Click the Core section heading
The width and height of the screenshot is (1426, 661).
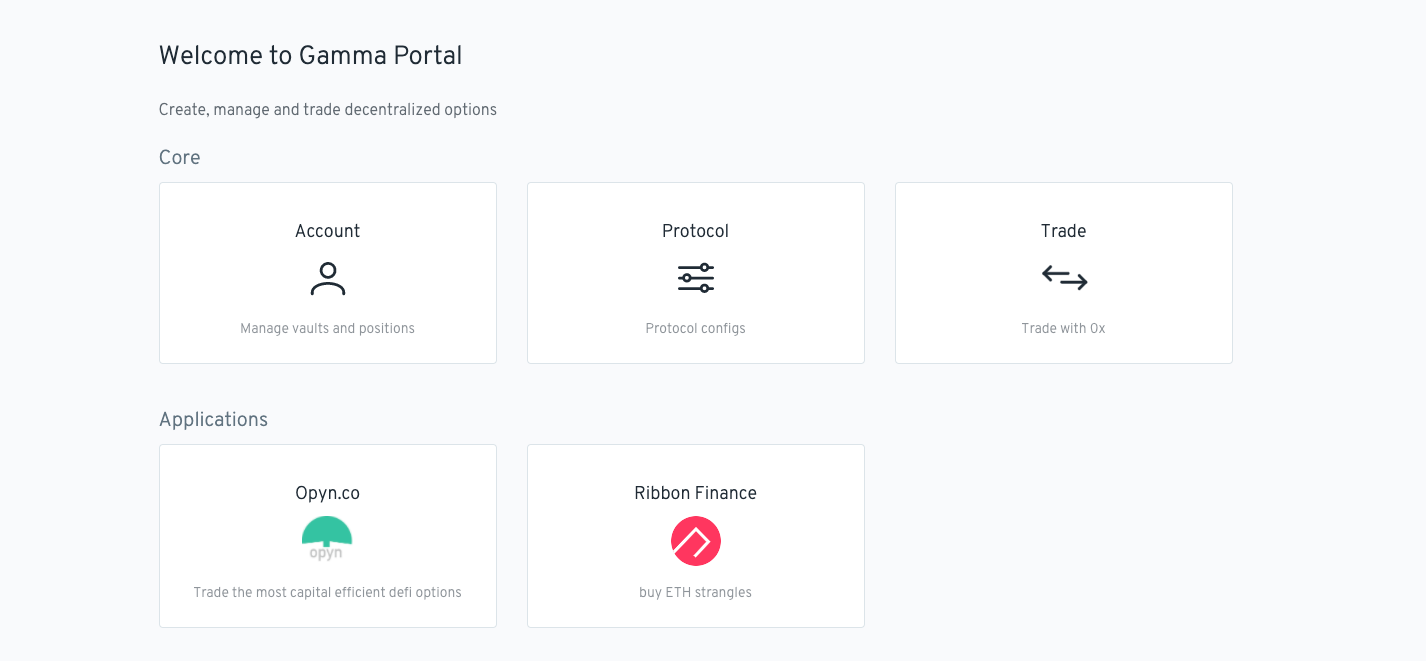[x=180, y=157]
